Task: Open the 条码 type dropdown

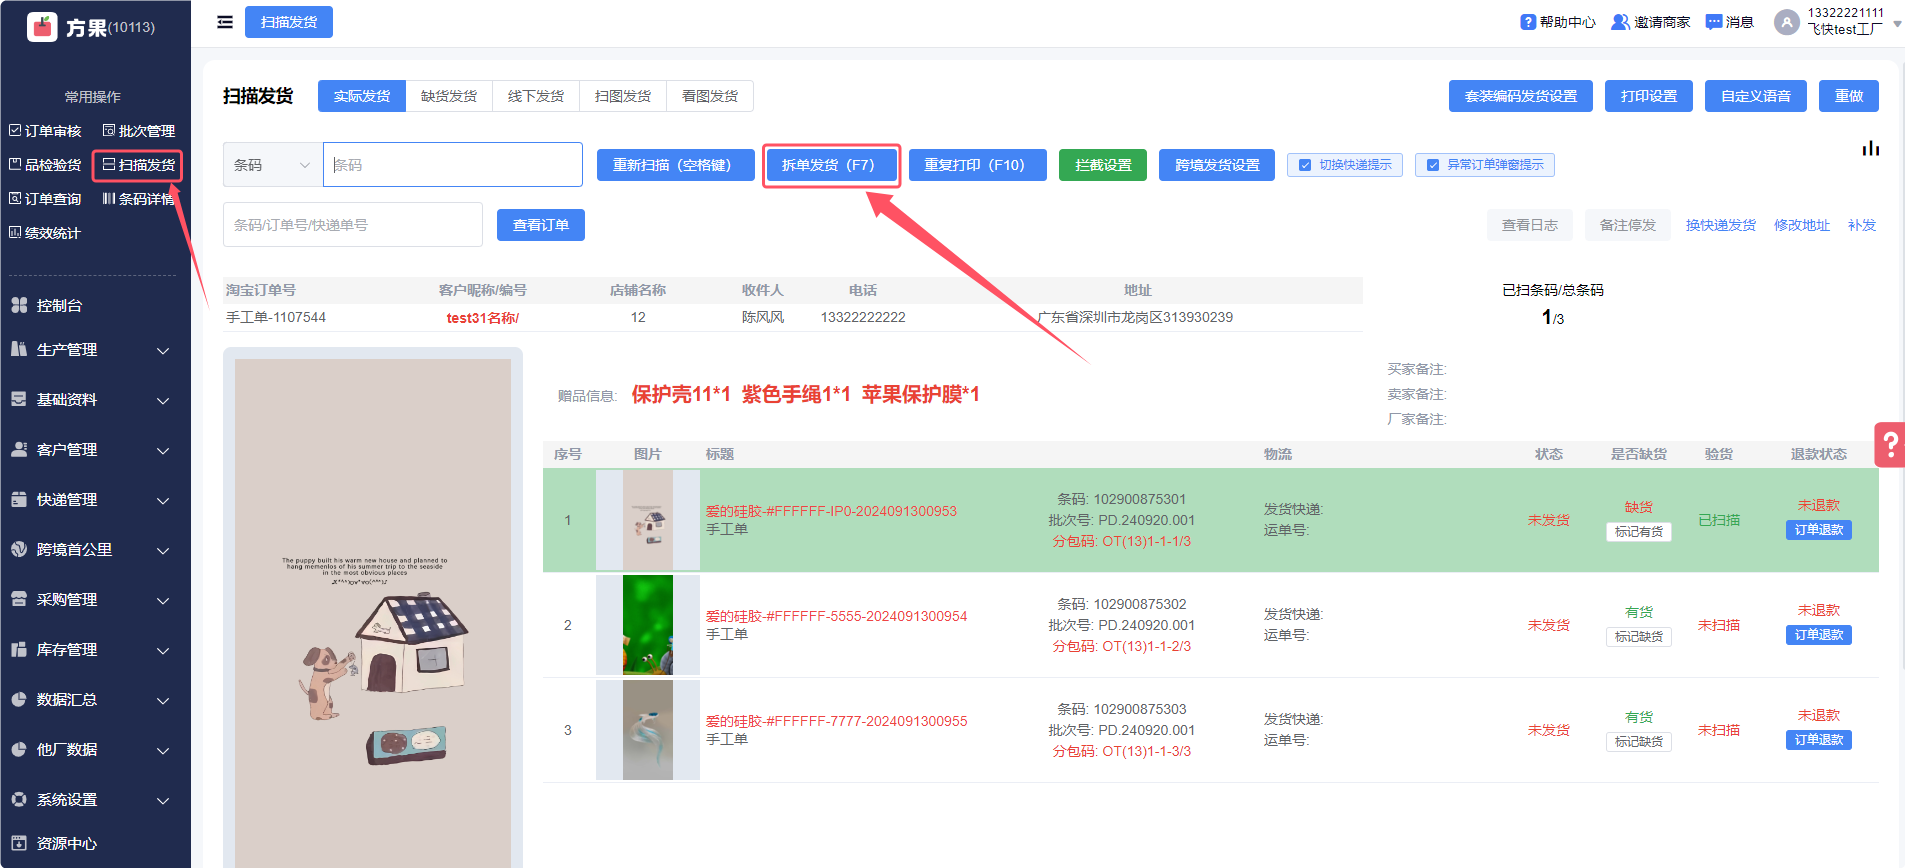Action: click(272, 165)
